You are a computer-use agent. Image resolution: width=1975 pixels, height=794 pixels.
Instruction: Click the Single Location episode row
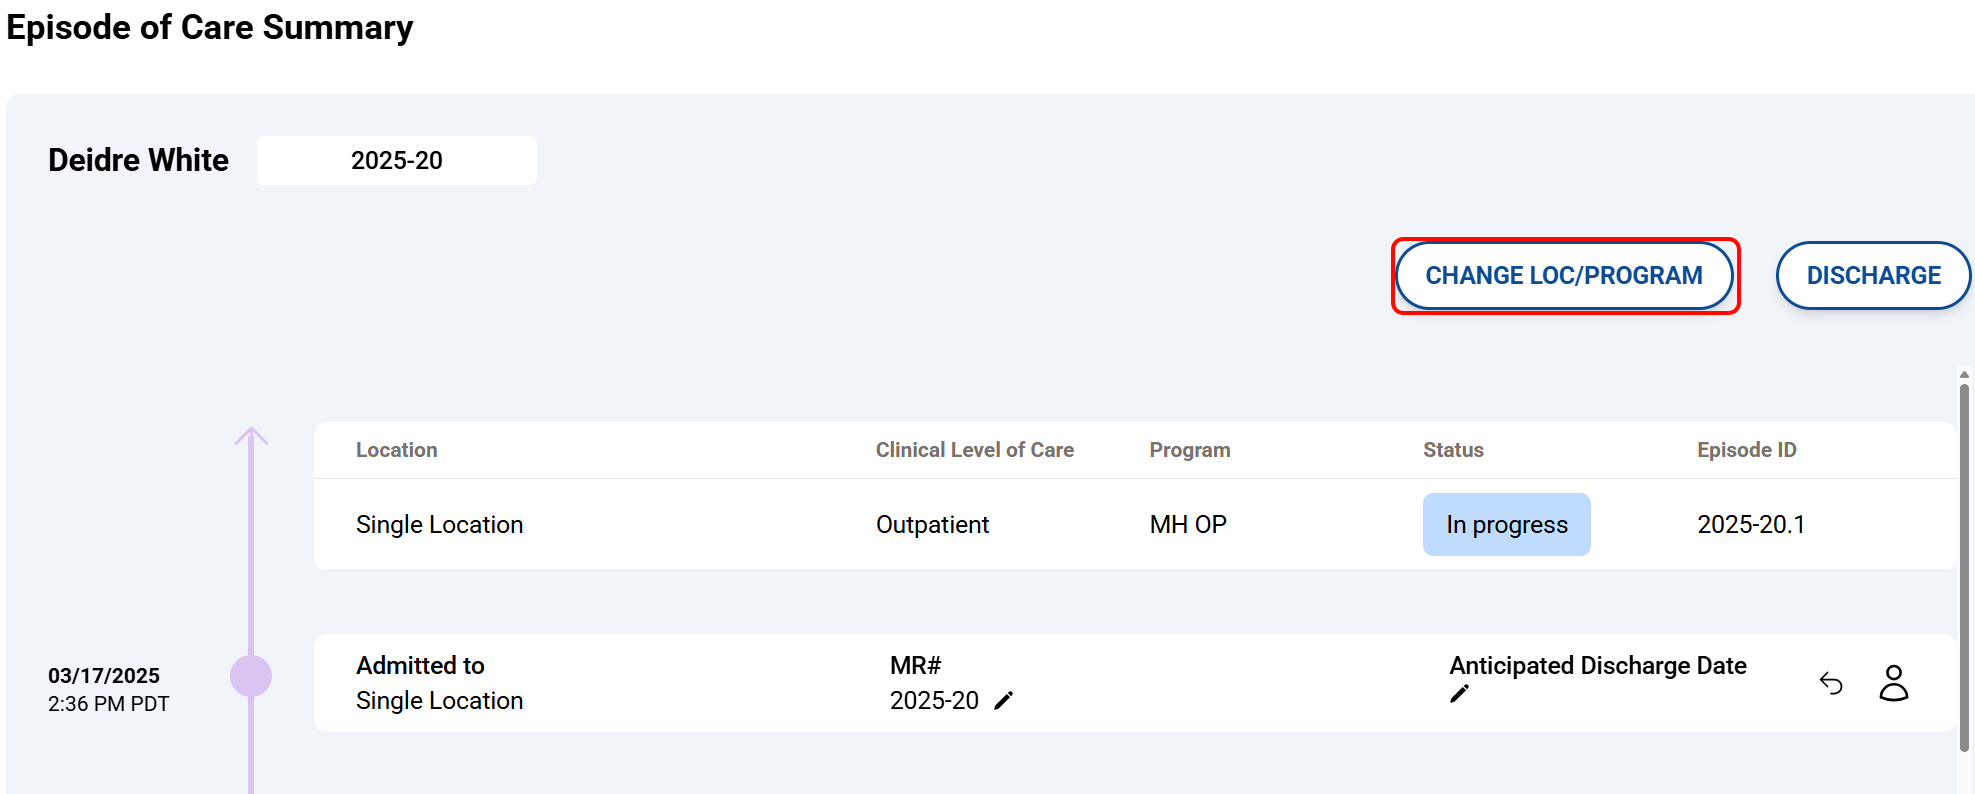[439, 525]
